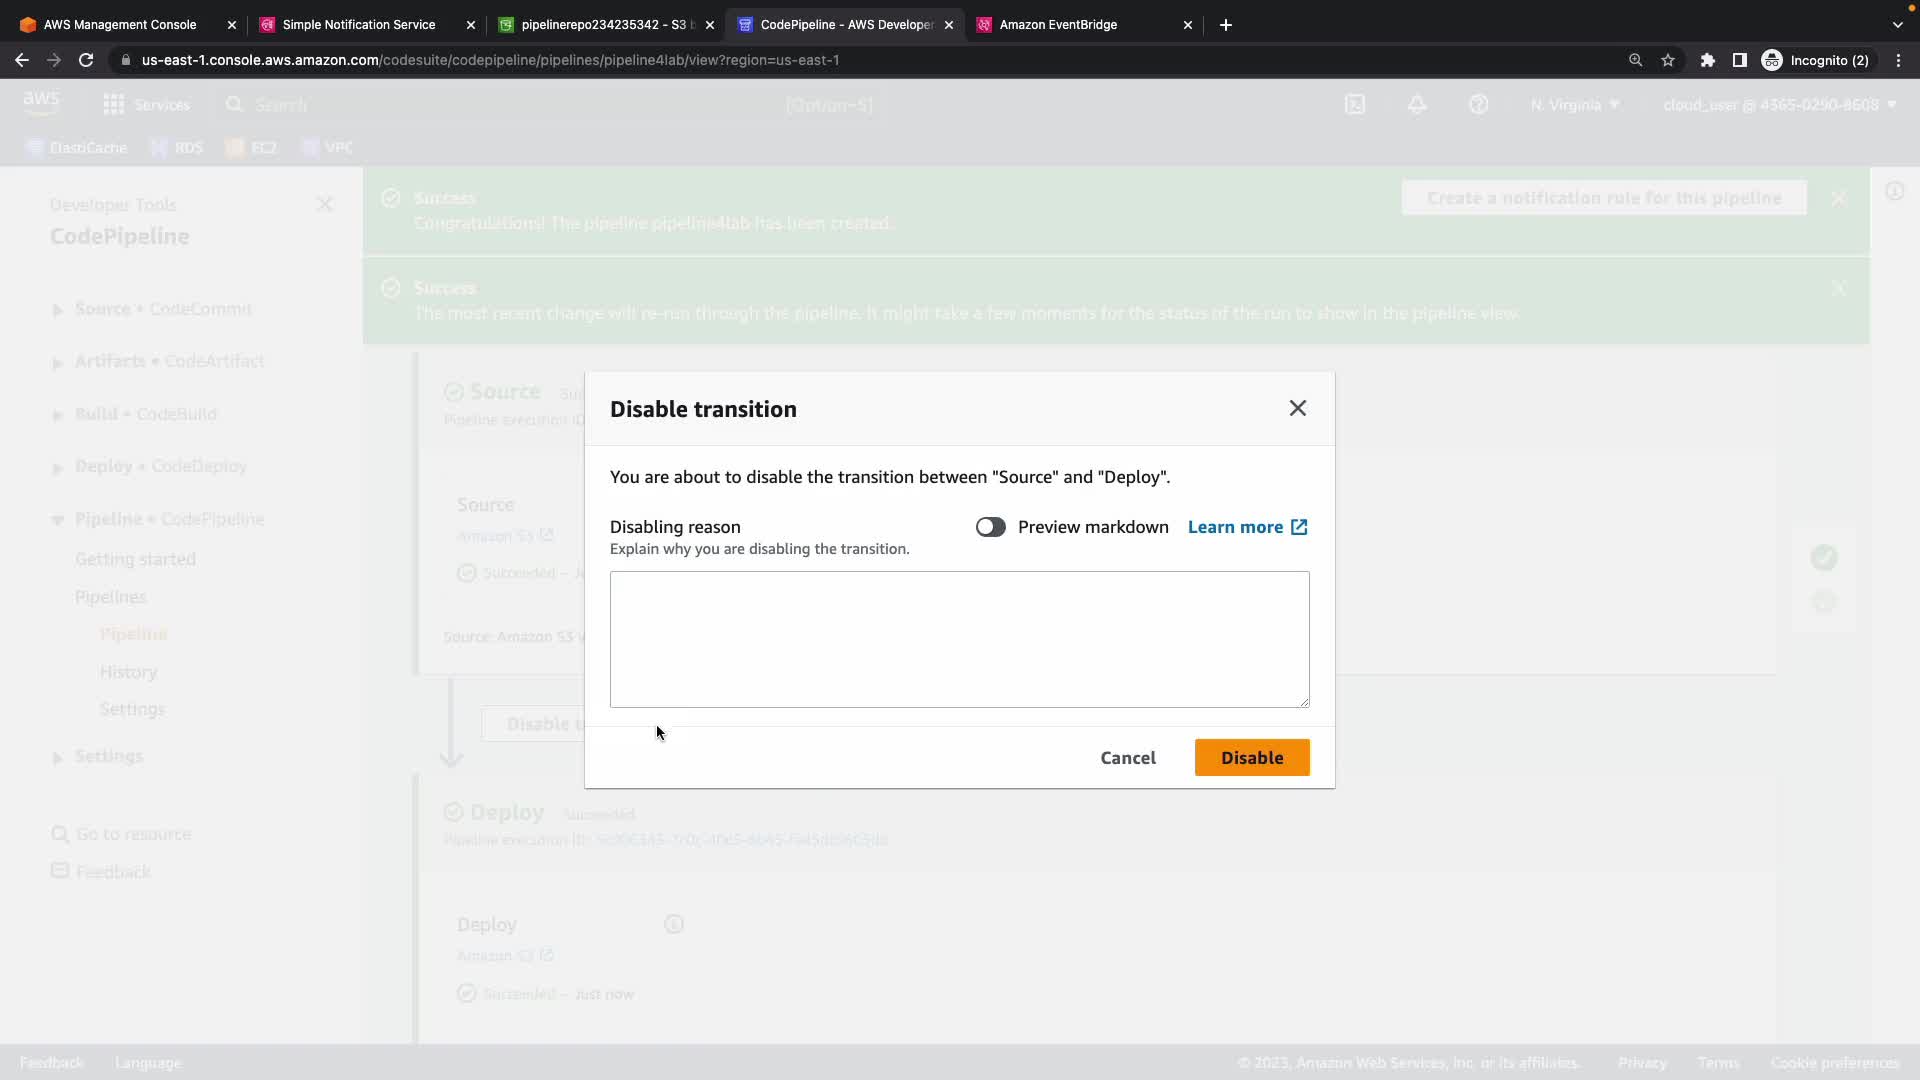Cancel the Disable transition dialog

1127,758
